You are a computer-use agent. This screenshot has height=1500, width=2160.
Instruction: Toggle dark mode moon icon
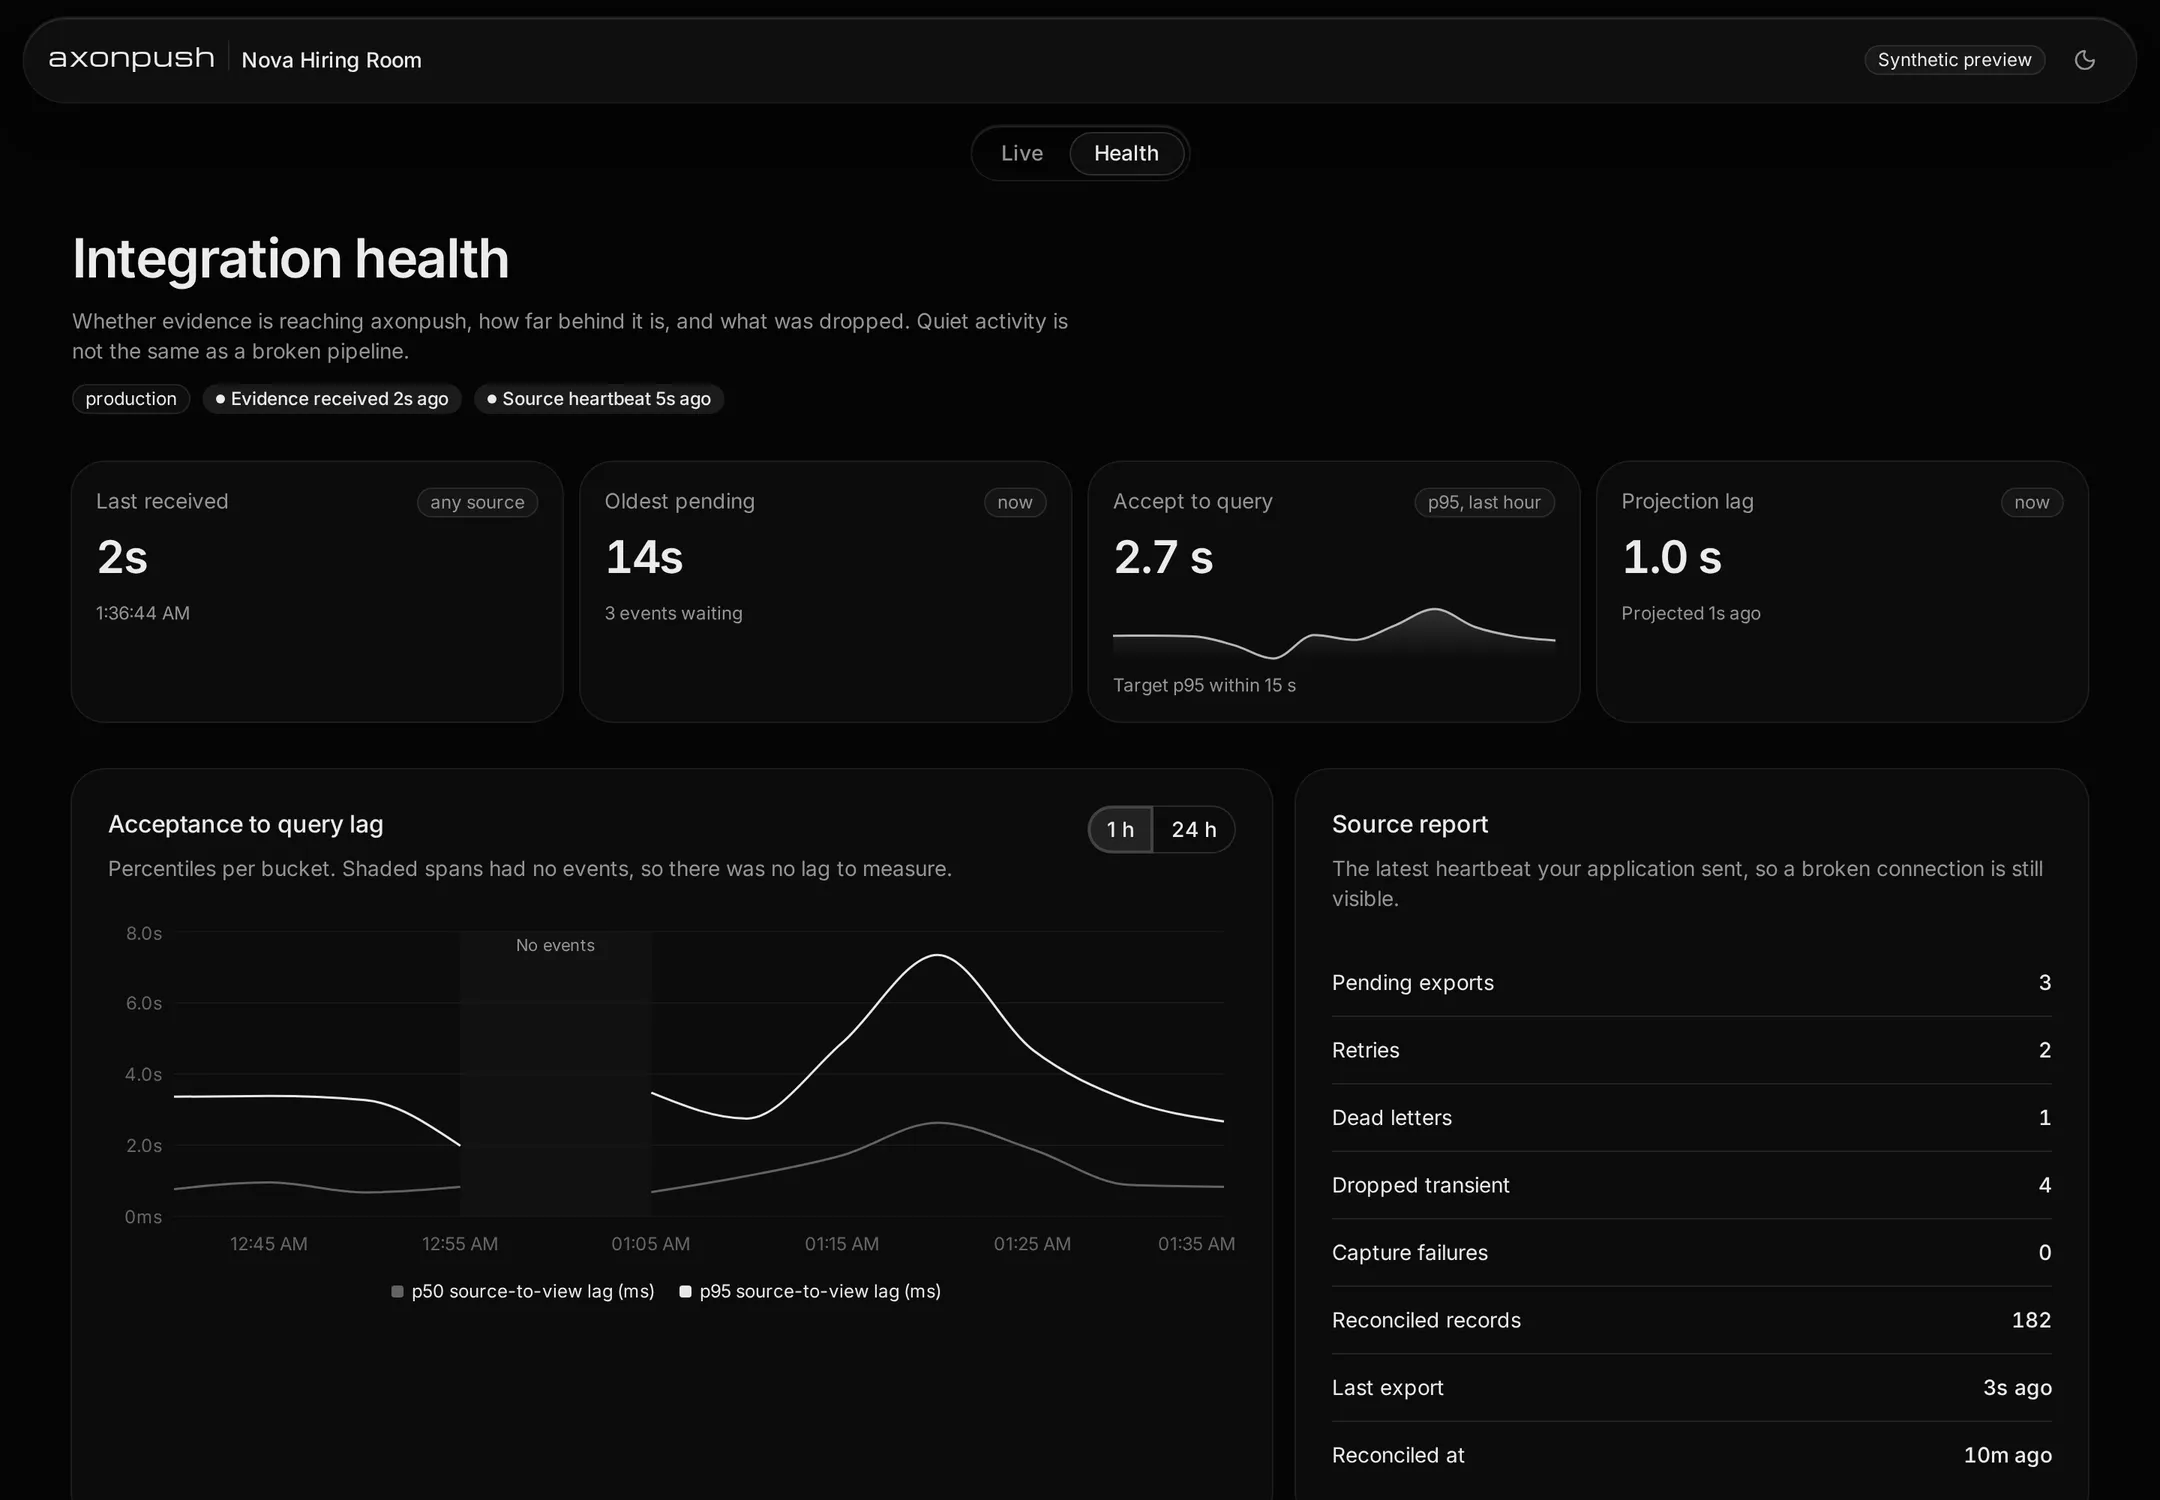[x=2085, y=60]
